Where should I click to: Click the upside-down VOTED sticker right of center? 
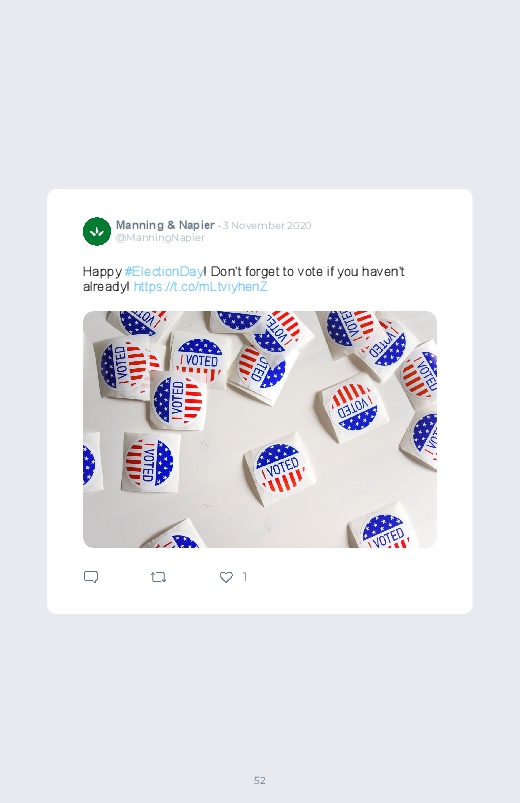(354, 407)
